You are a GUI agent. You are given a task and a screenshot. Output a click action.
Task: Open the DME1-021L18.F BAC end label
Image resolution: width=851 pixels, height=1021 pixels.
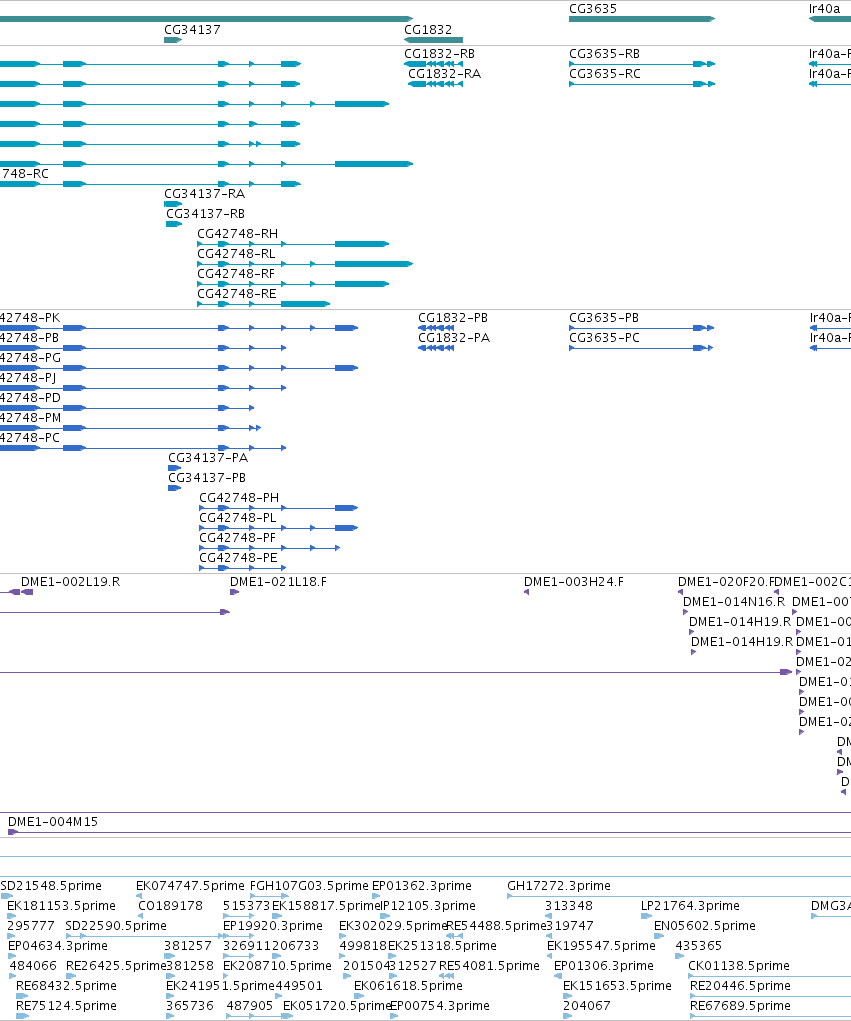click(x=279, y=581)
